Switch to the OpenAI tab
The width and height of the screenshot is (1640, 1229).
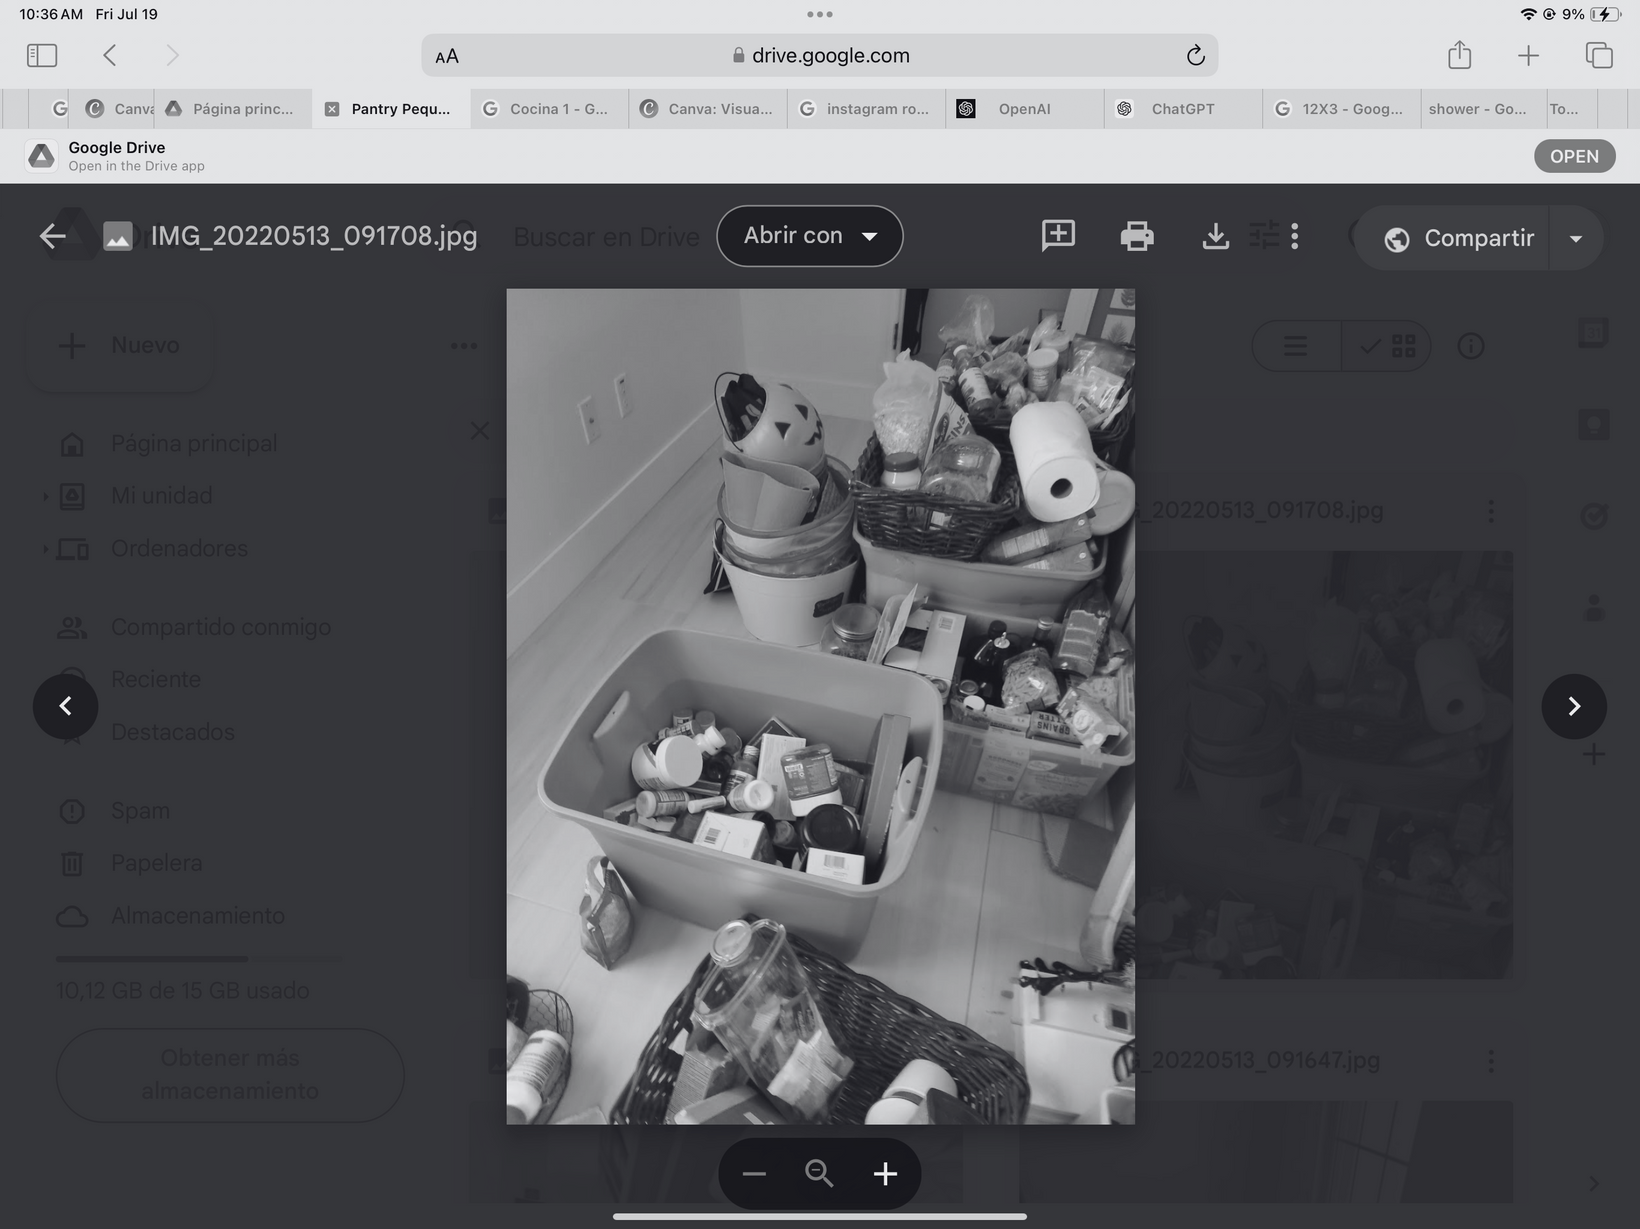[1024, 109]
